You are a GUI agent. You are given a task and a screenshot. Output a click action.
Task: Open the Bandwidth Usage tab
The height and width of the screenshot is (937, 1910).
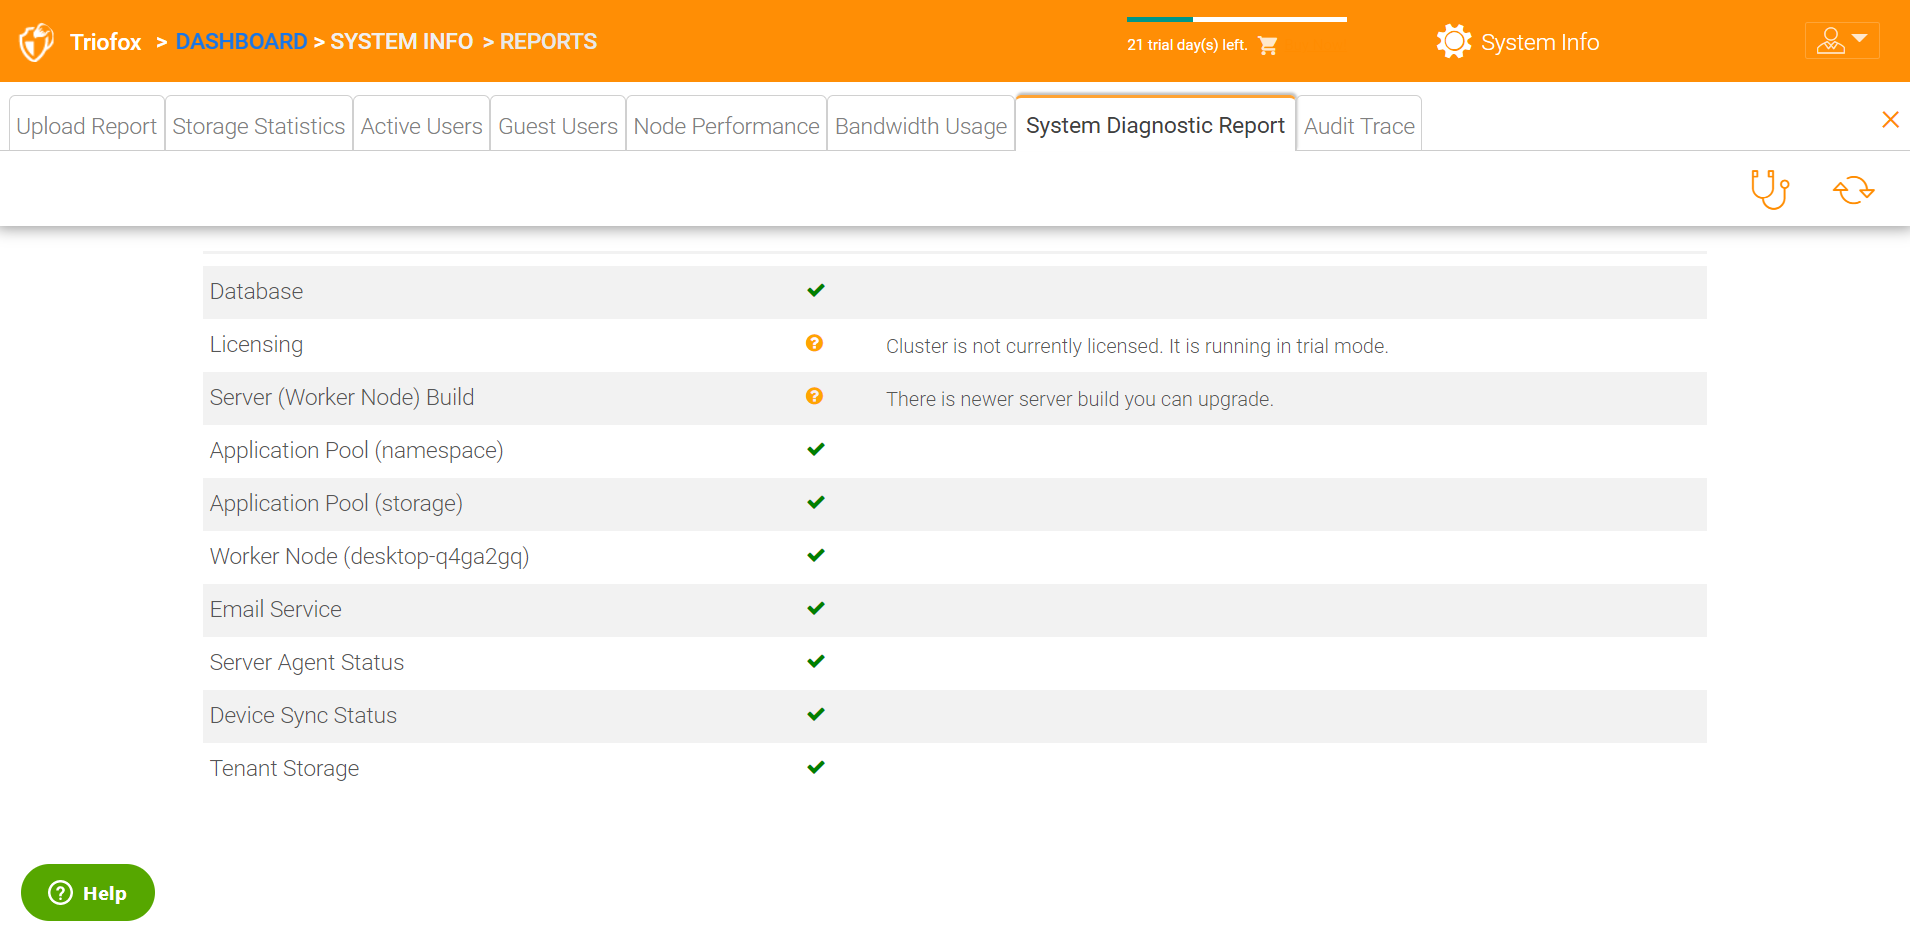click(921, 124)
